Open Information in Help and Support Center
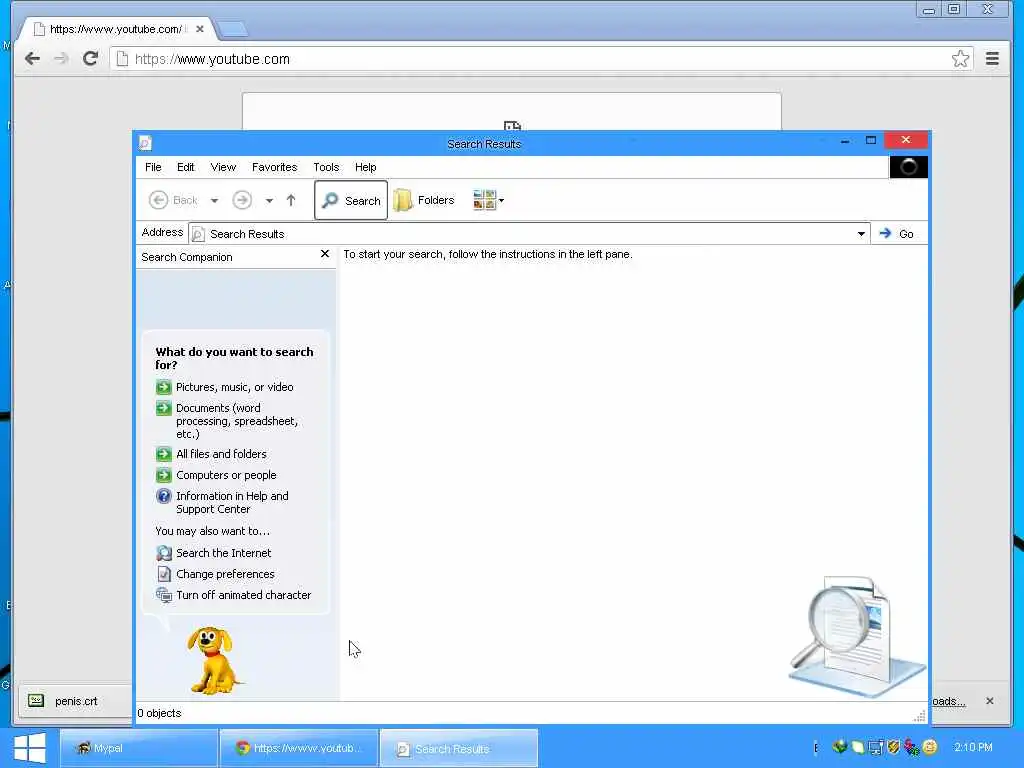The width and height of the screenshot is (1024, 768). [232, 503]
